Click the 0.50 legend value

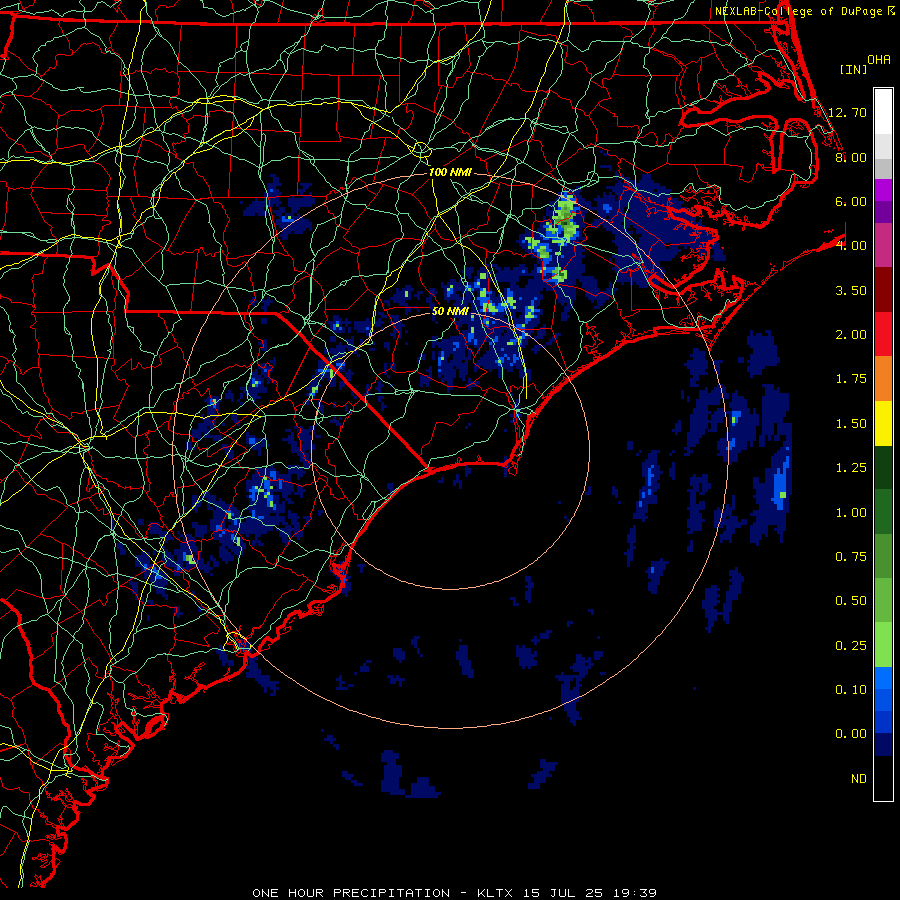tap(851, 601)
